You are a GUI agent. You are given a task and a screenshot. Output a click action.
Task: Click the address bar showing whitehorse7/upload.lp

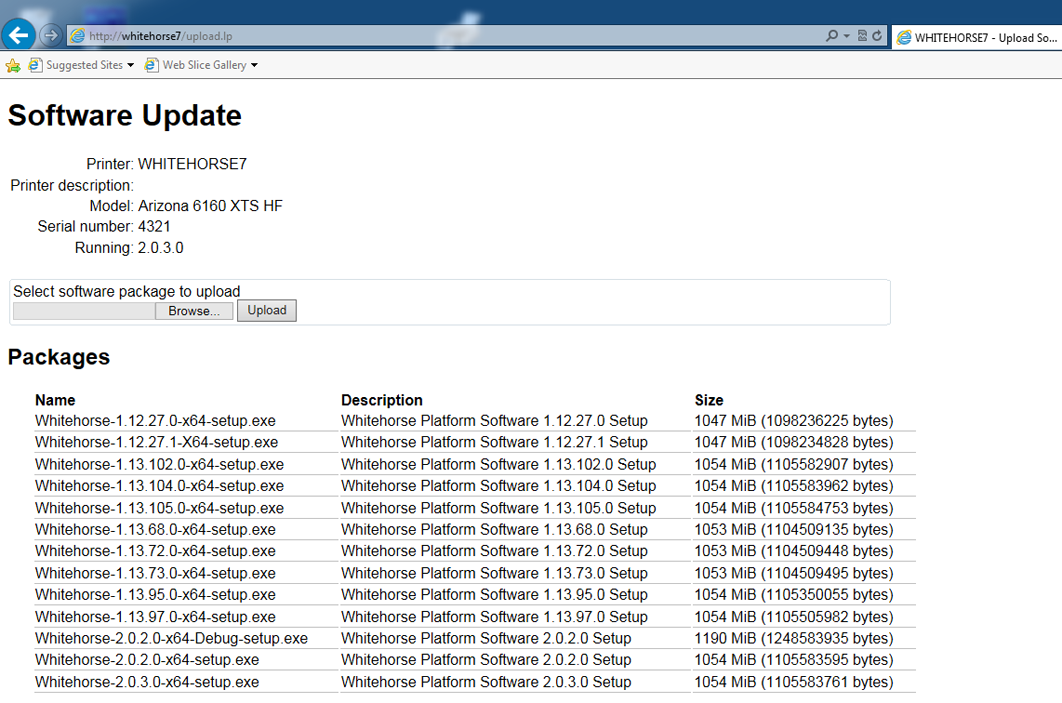coord(447,36)
